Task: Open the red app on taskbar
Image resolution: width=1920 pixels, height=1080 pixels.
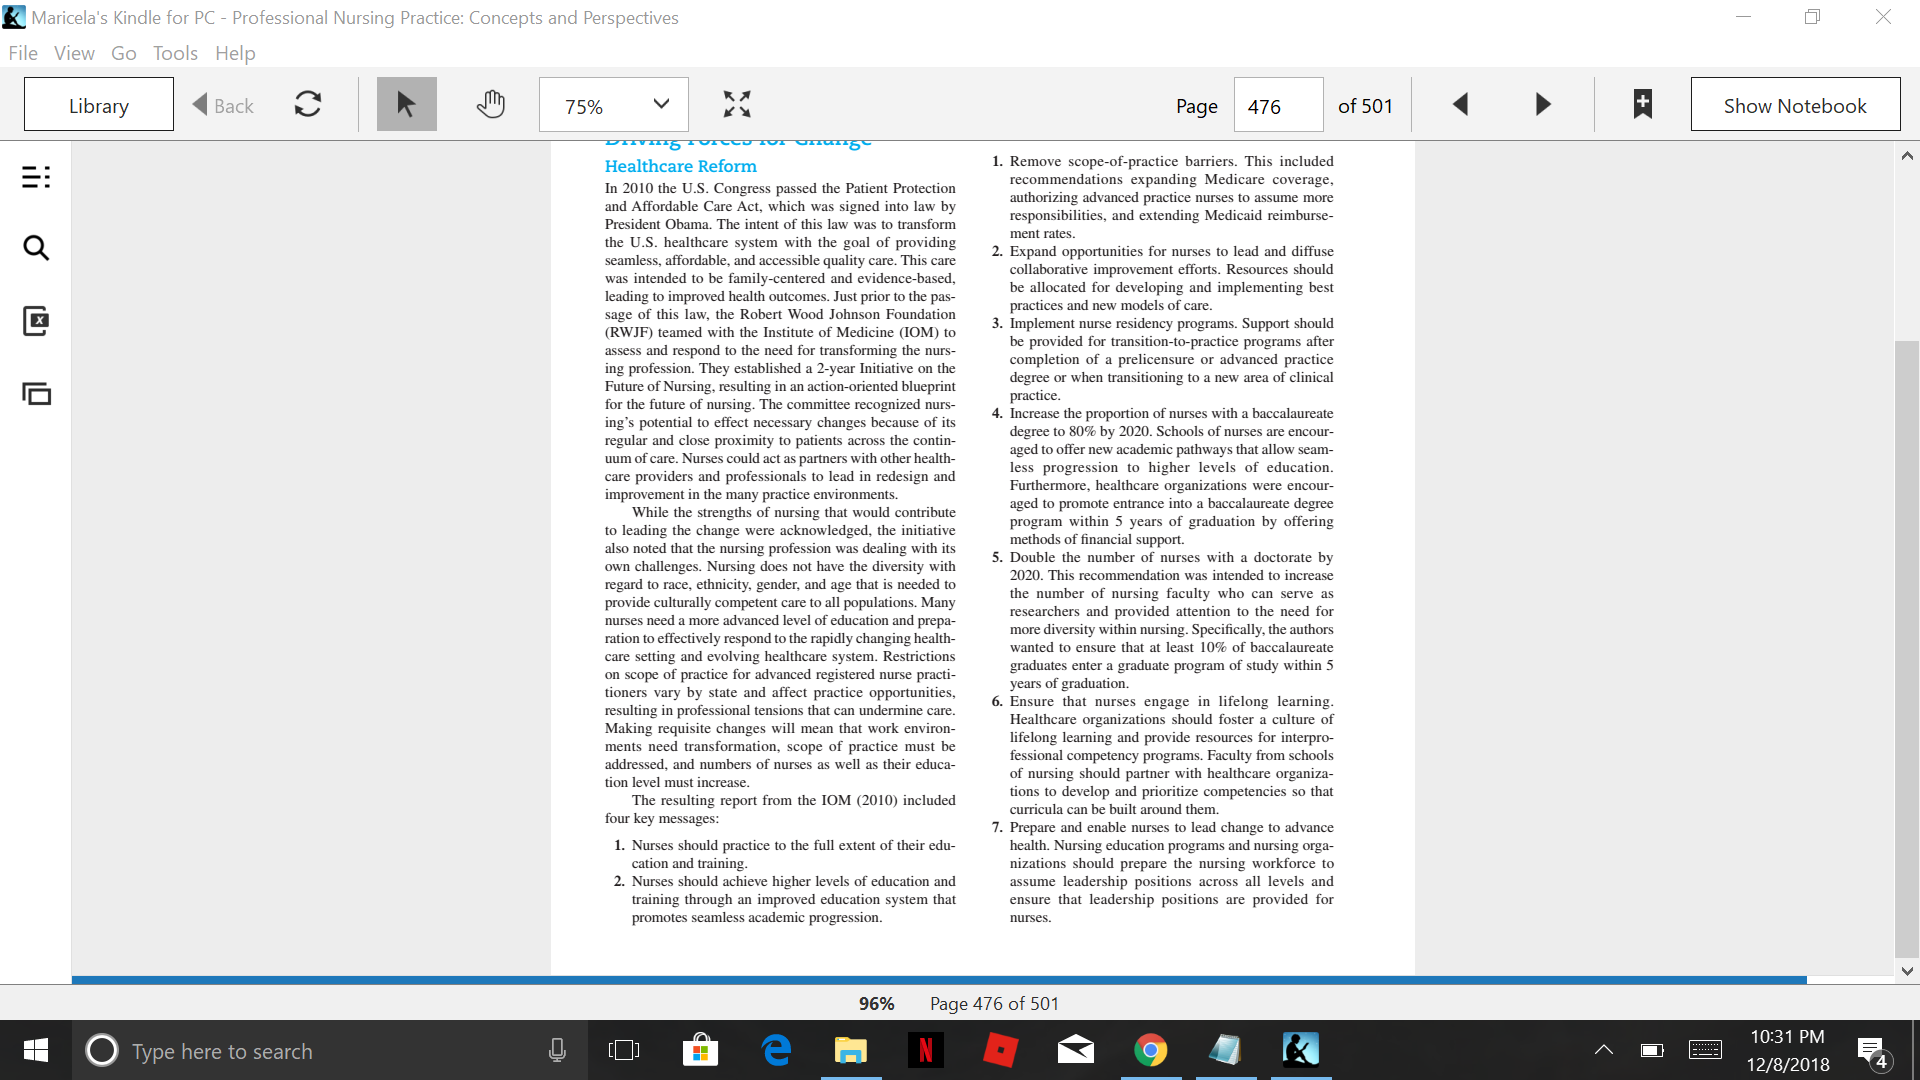Action: tap(1001, 1050)
